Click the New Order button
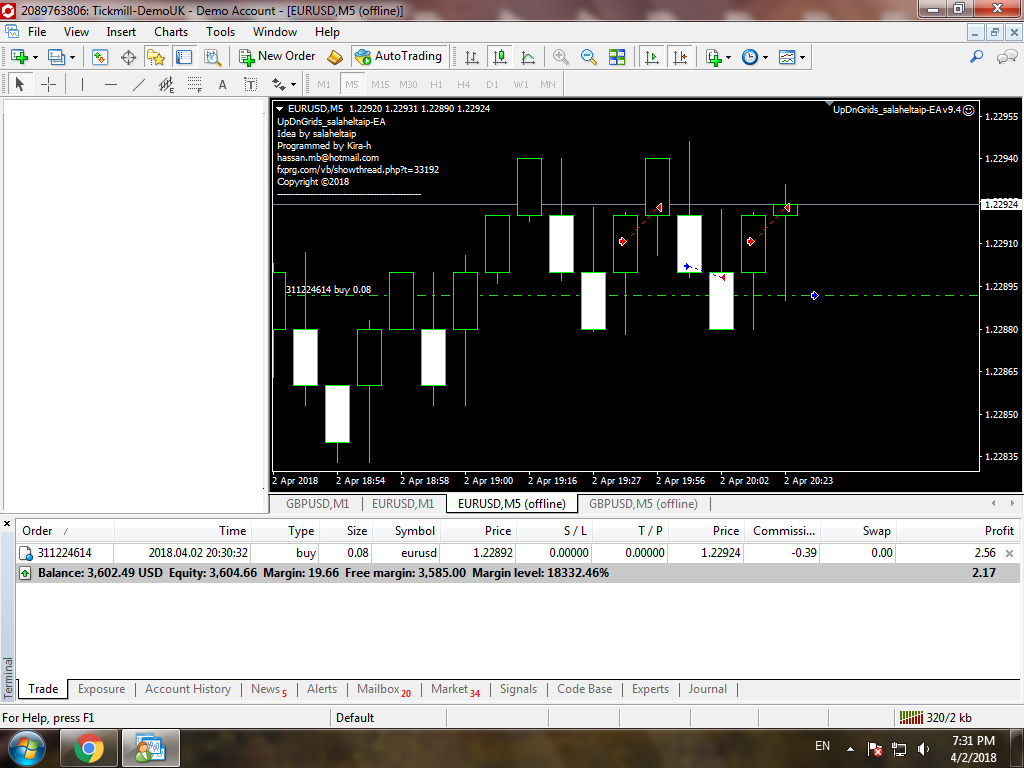The width and height of the screenshot is (1024, 779). [278, 57]
